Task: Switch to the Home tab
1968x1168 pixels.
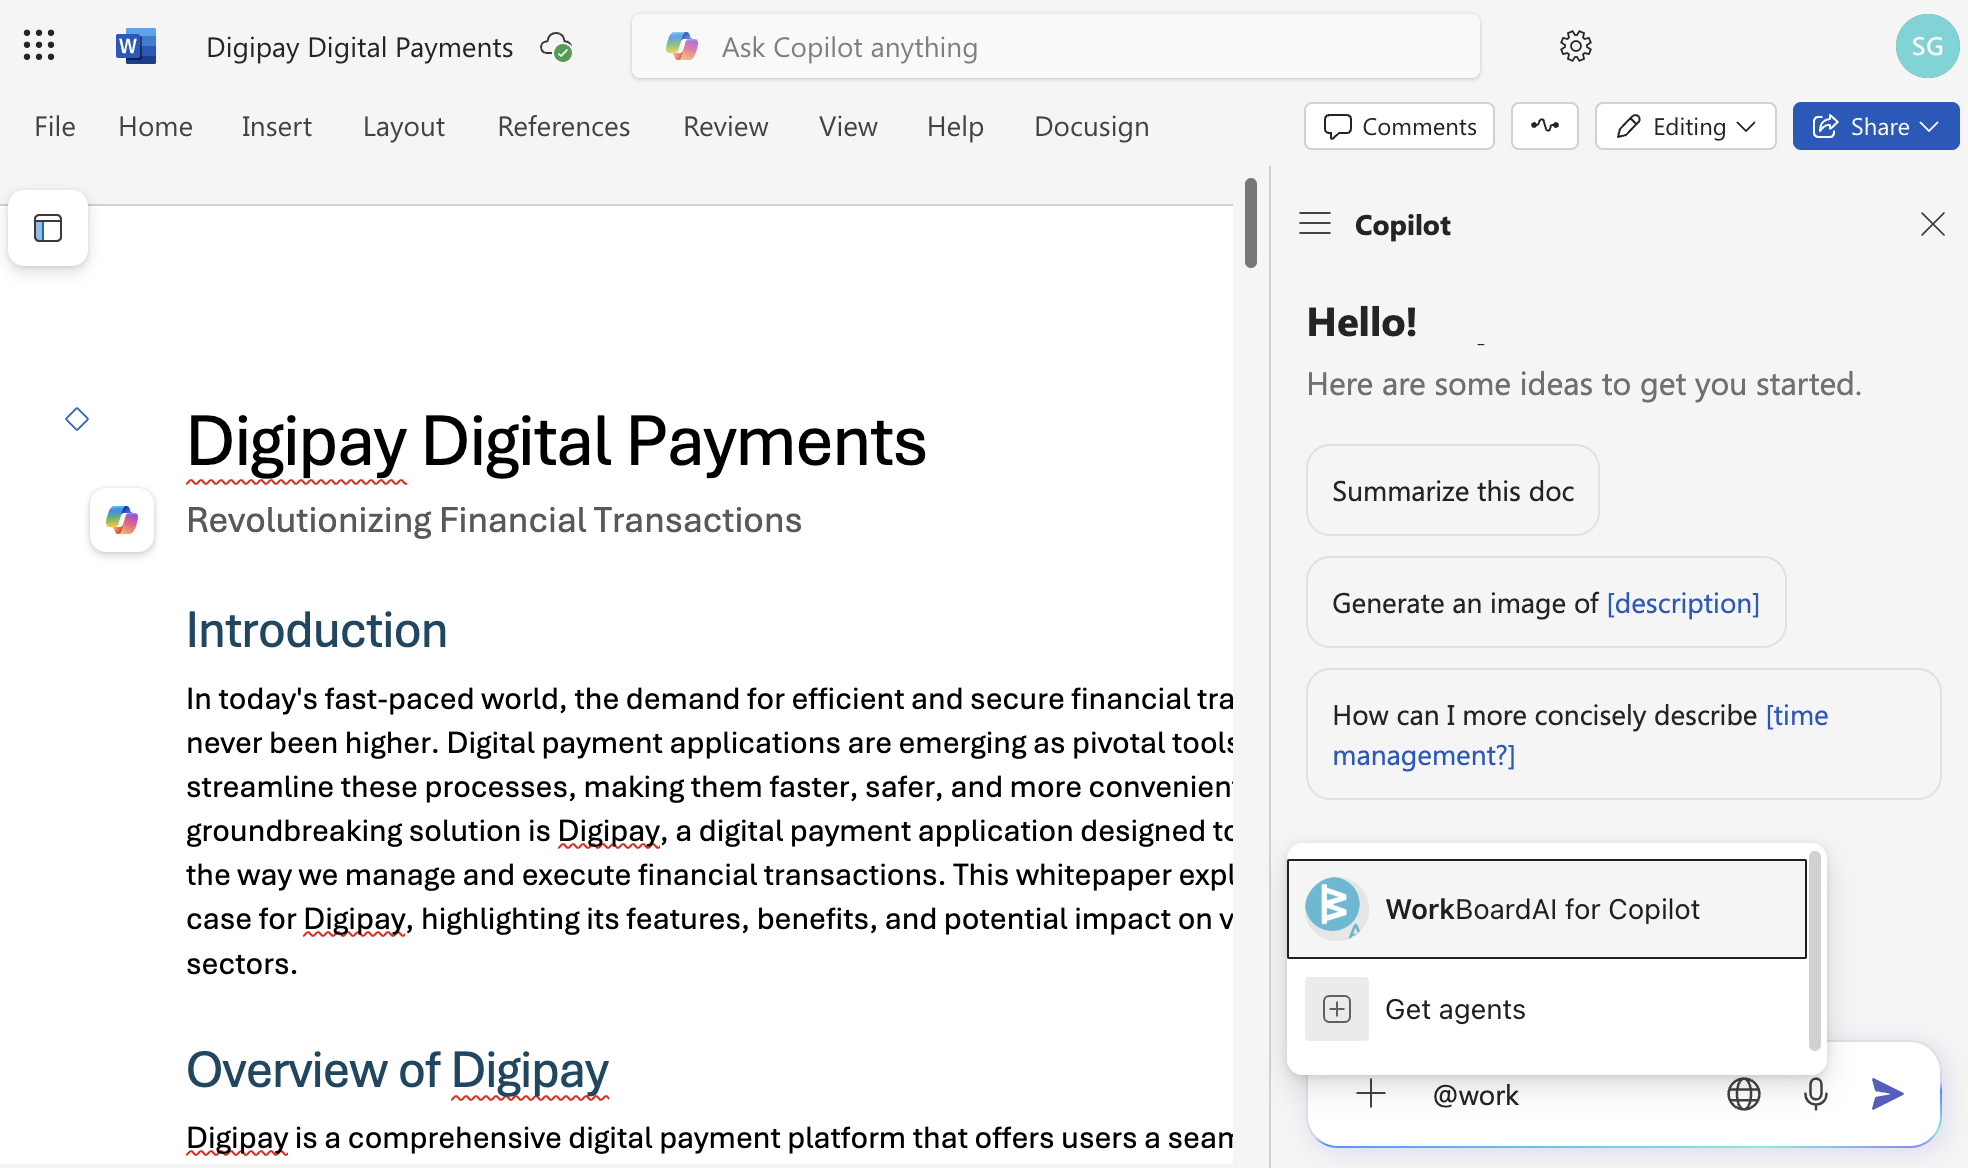Action: [x=155, y=126]
